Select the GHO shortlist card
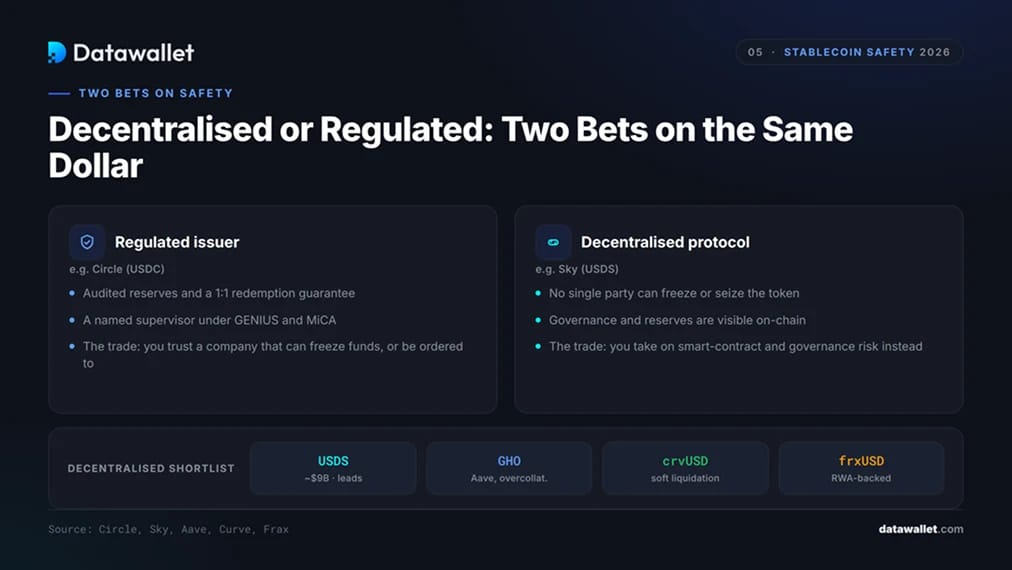The width and height of the screenshot is (1012, 570). point(509,468)
